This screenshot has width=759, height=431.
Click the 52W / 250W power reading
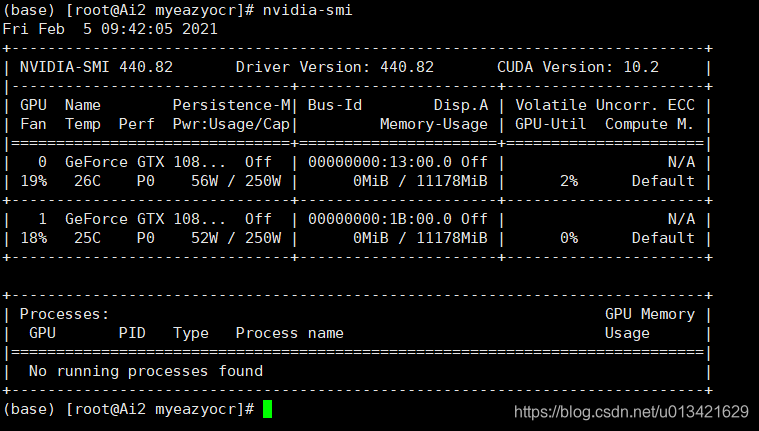pos(236,238)
